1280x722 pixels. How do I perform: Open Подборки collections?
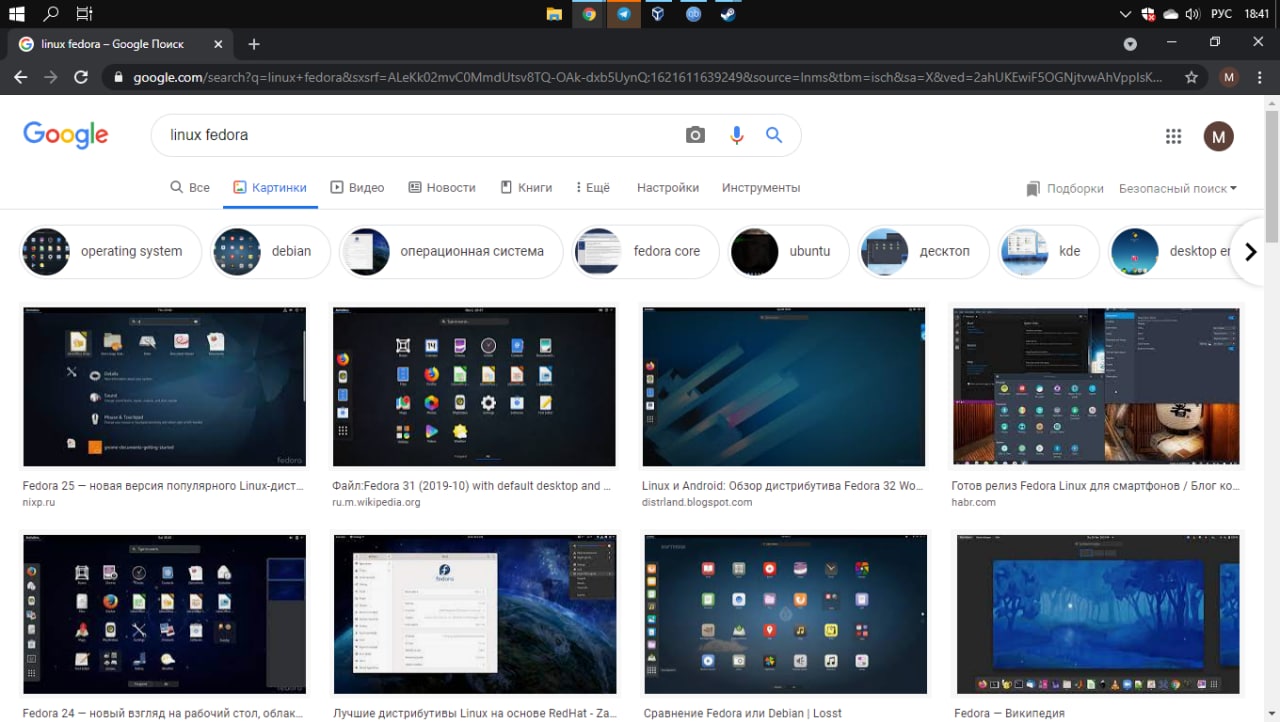point(1065,189)
